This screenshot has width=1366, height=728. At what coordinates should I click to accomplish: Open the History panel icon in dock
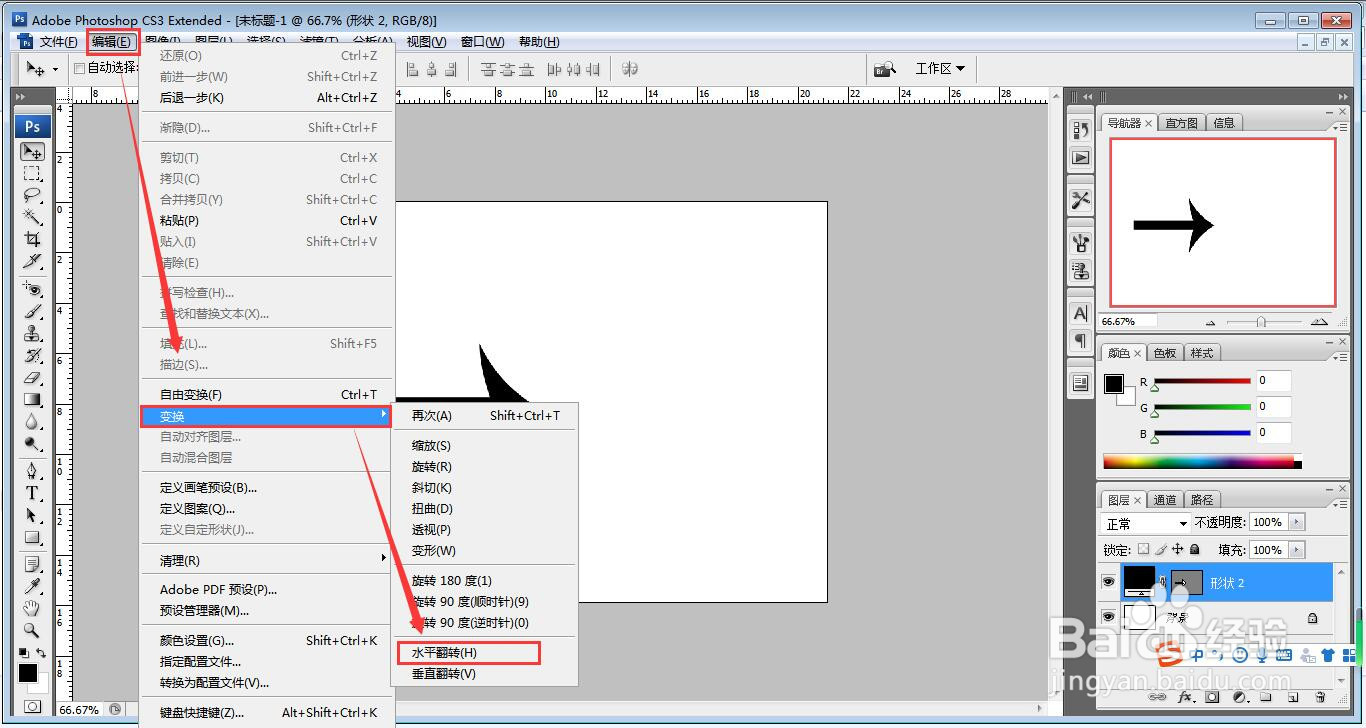pos(1080,131)
